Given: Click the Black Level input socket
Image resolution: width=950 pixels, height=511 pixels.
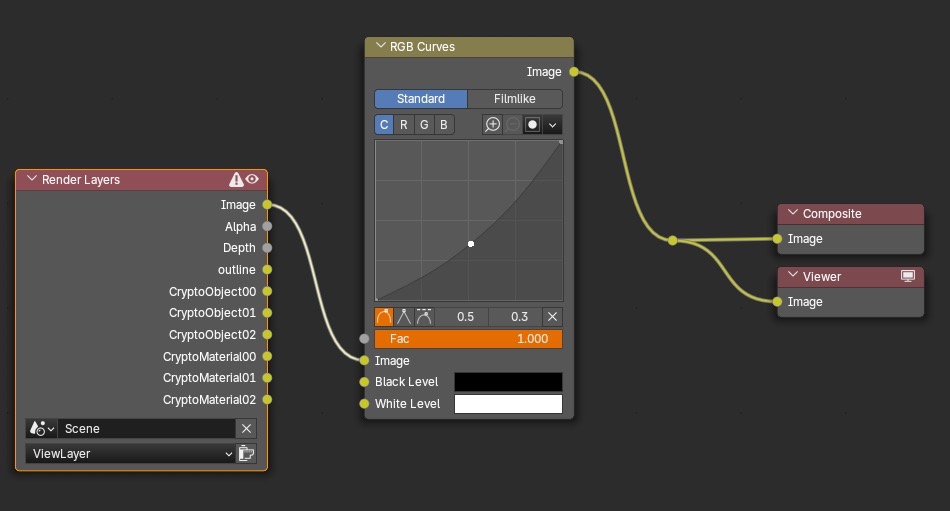Looking at the screenshot, I should [364, 382].
